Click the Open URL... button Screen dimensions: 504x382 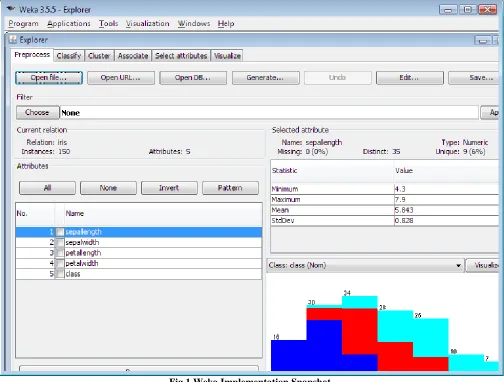coord(121,78)
